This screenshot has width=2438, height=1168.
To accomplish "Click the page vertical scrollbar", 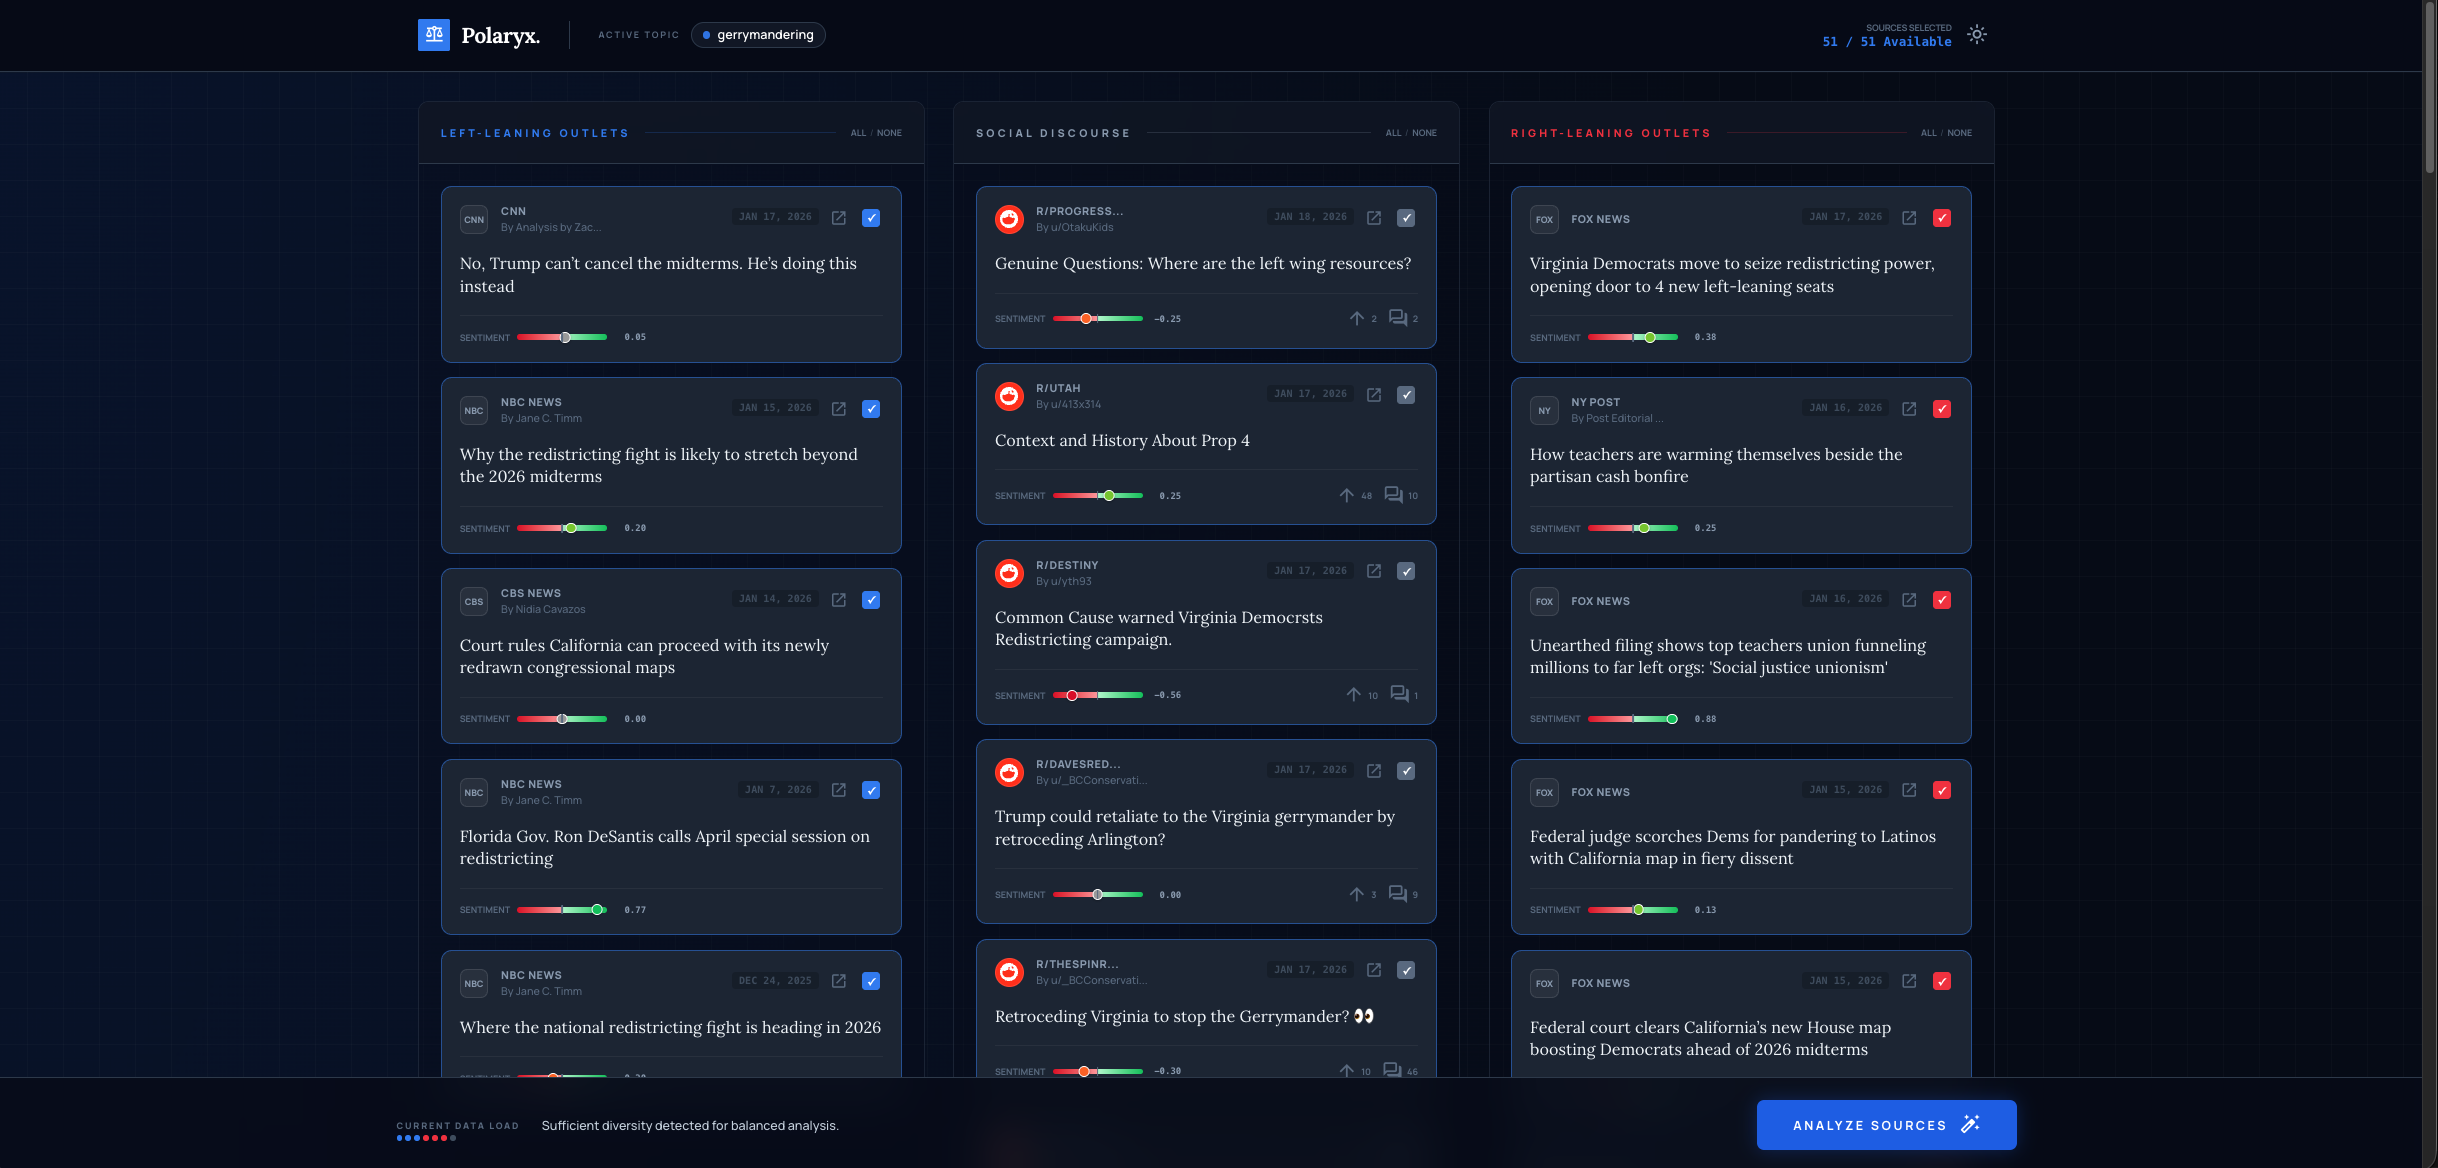I will 2430,90.
